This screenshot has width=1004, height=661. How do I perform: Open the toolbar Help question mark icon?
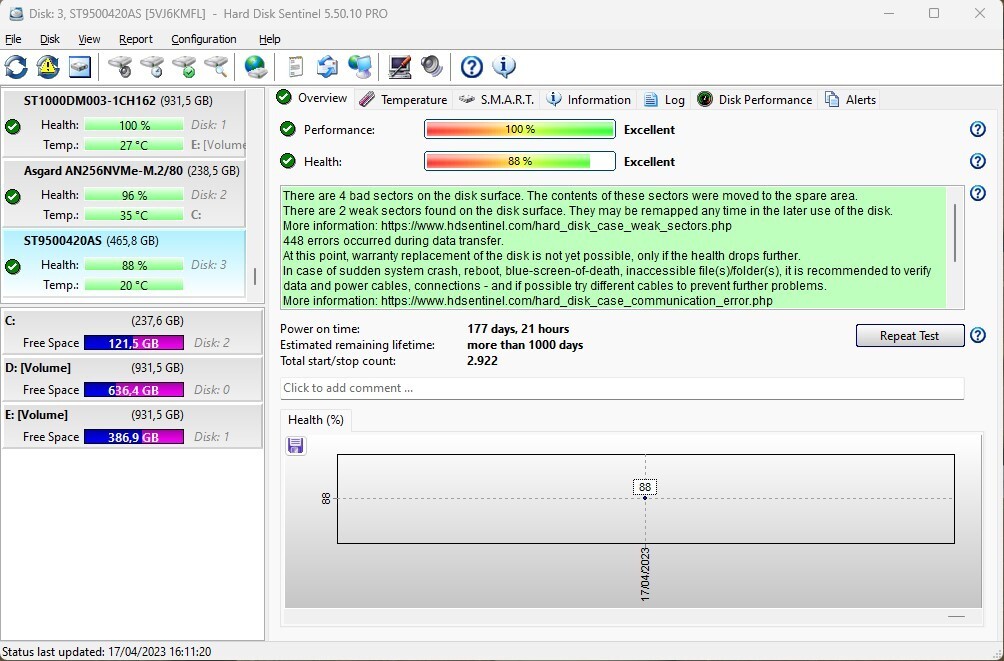pyautogui.click(x=472, y=67)
